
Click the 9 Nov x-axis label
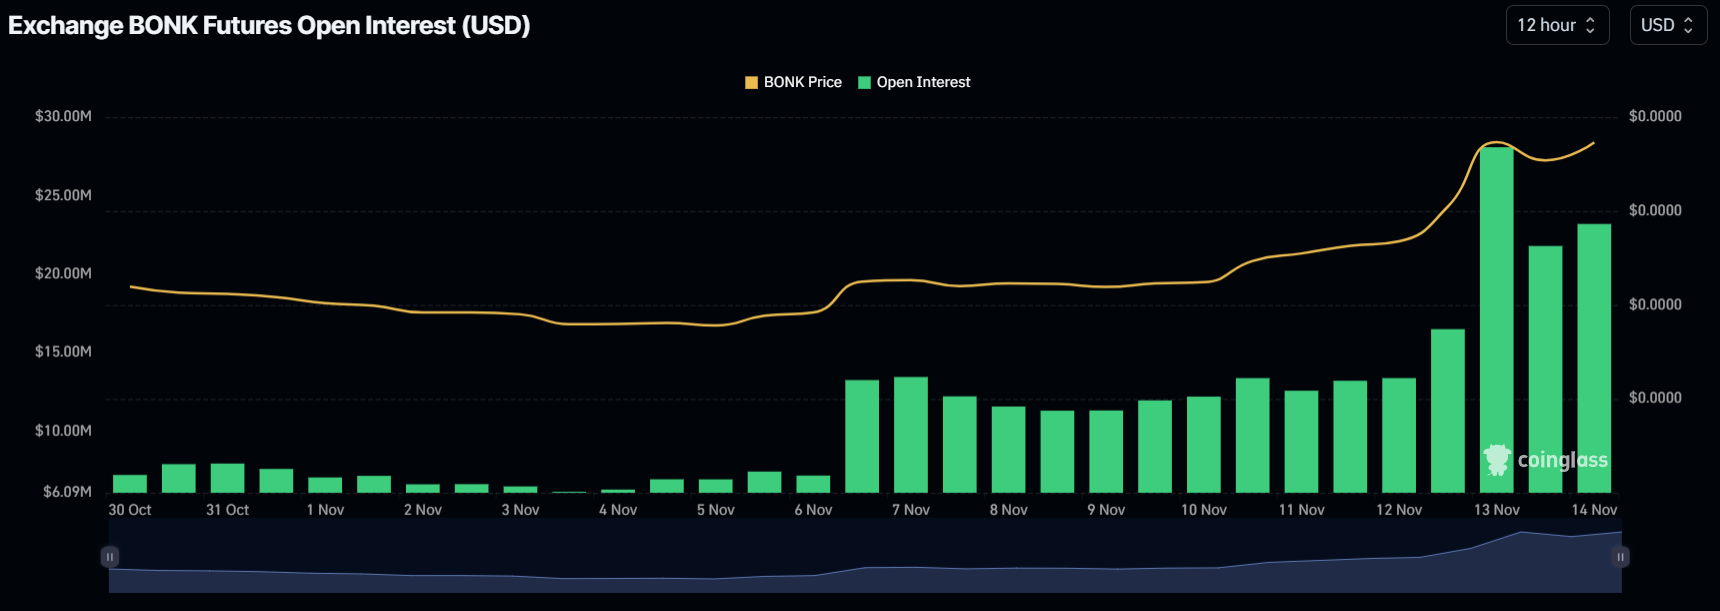point(1106,510)
